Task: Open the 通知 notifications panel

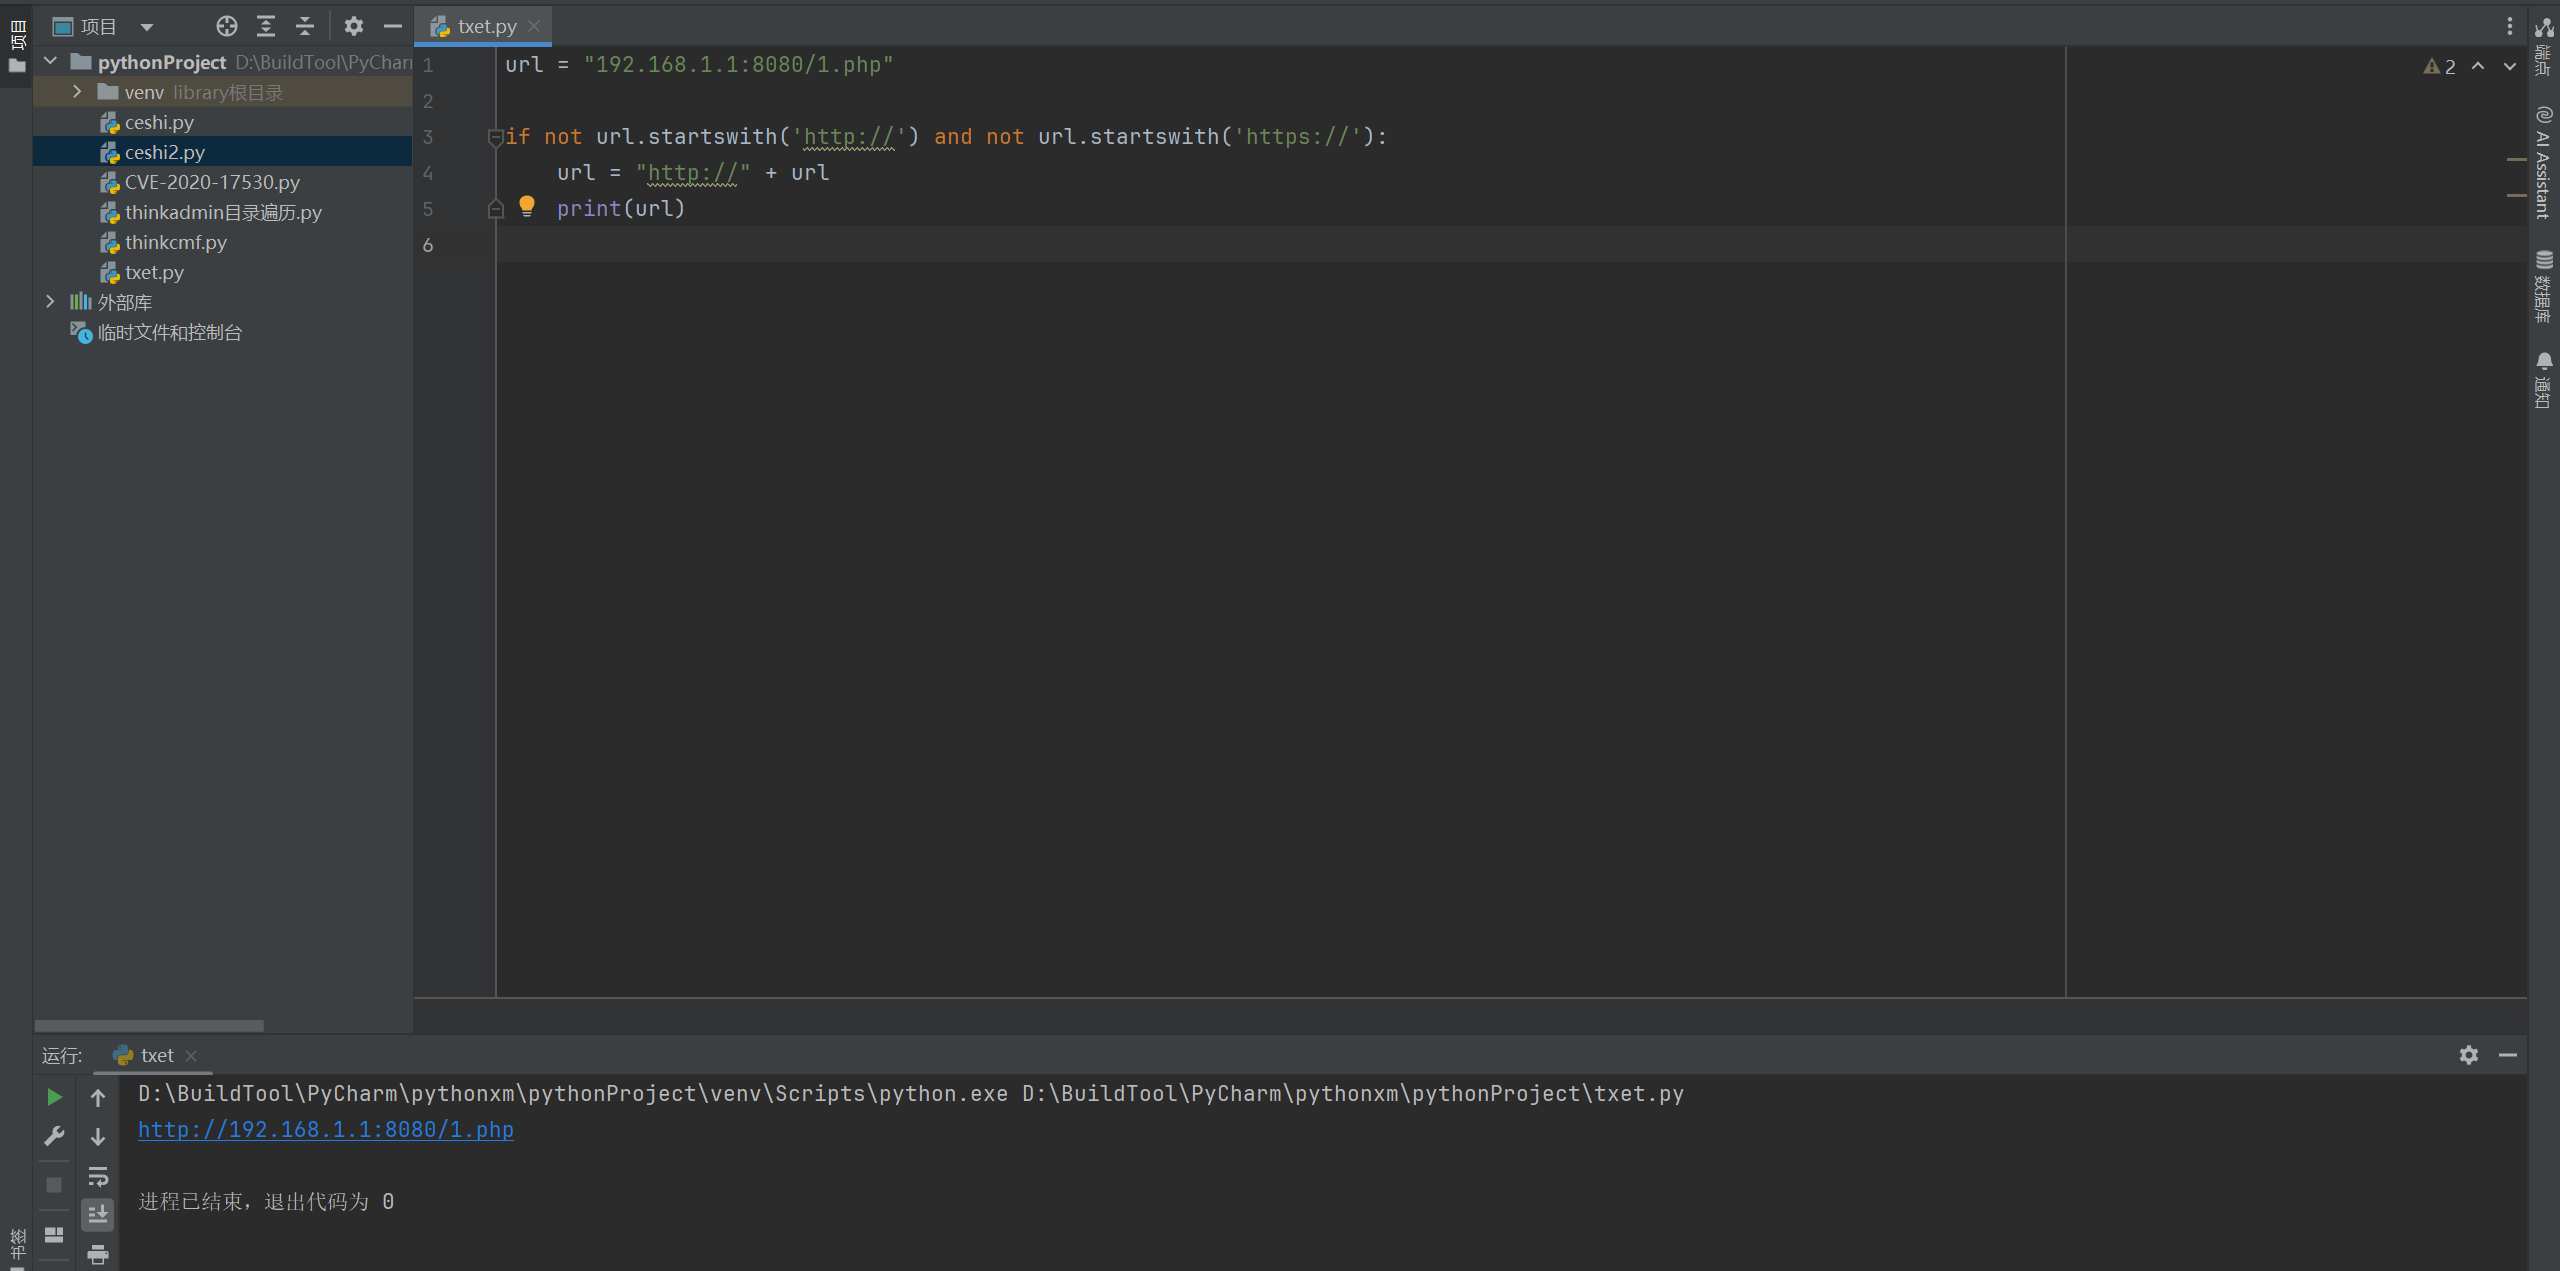Action: coord(2544,380)
